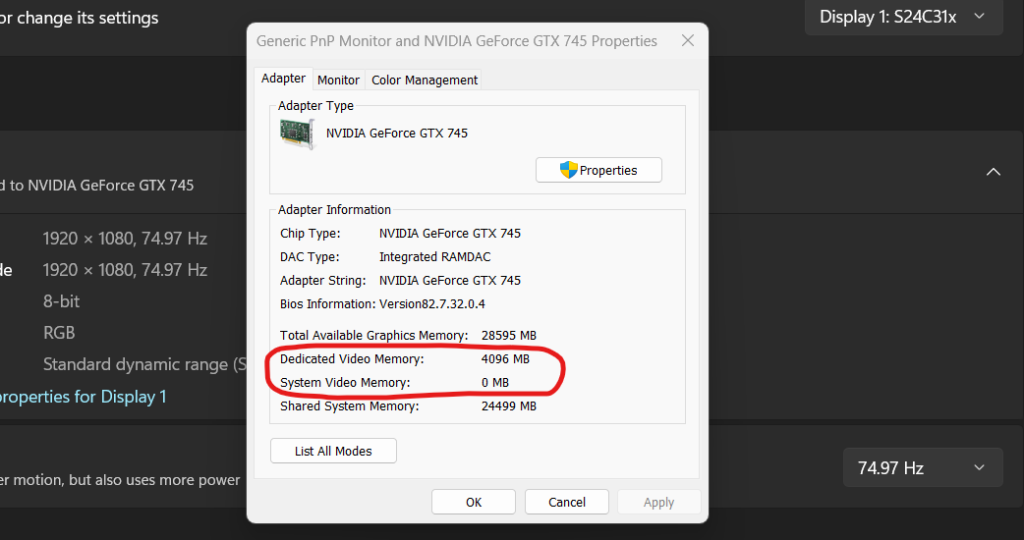Viewport: 1024px width, 540px height.
Task: Click the dialog title bar text
Action: [456, 40]
